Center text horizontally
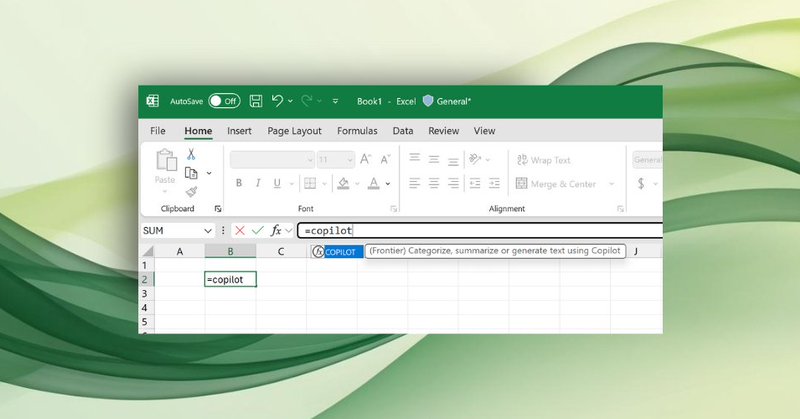 [434, 183]
